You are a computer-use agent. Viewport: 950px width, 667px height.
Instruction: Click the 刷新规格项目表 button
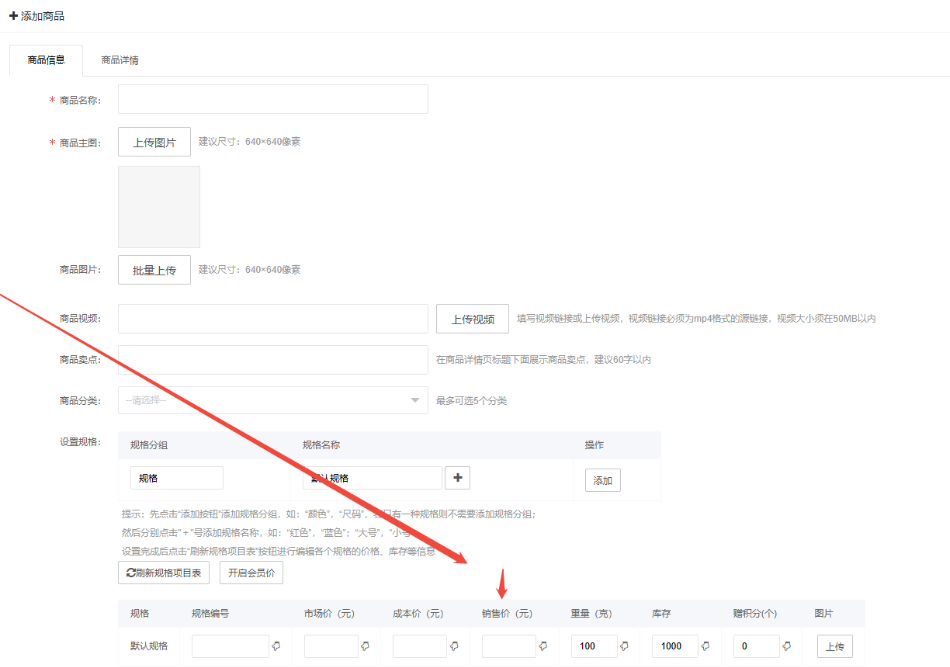tap(164, 573)
